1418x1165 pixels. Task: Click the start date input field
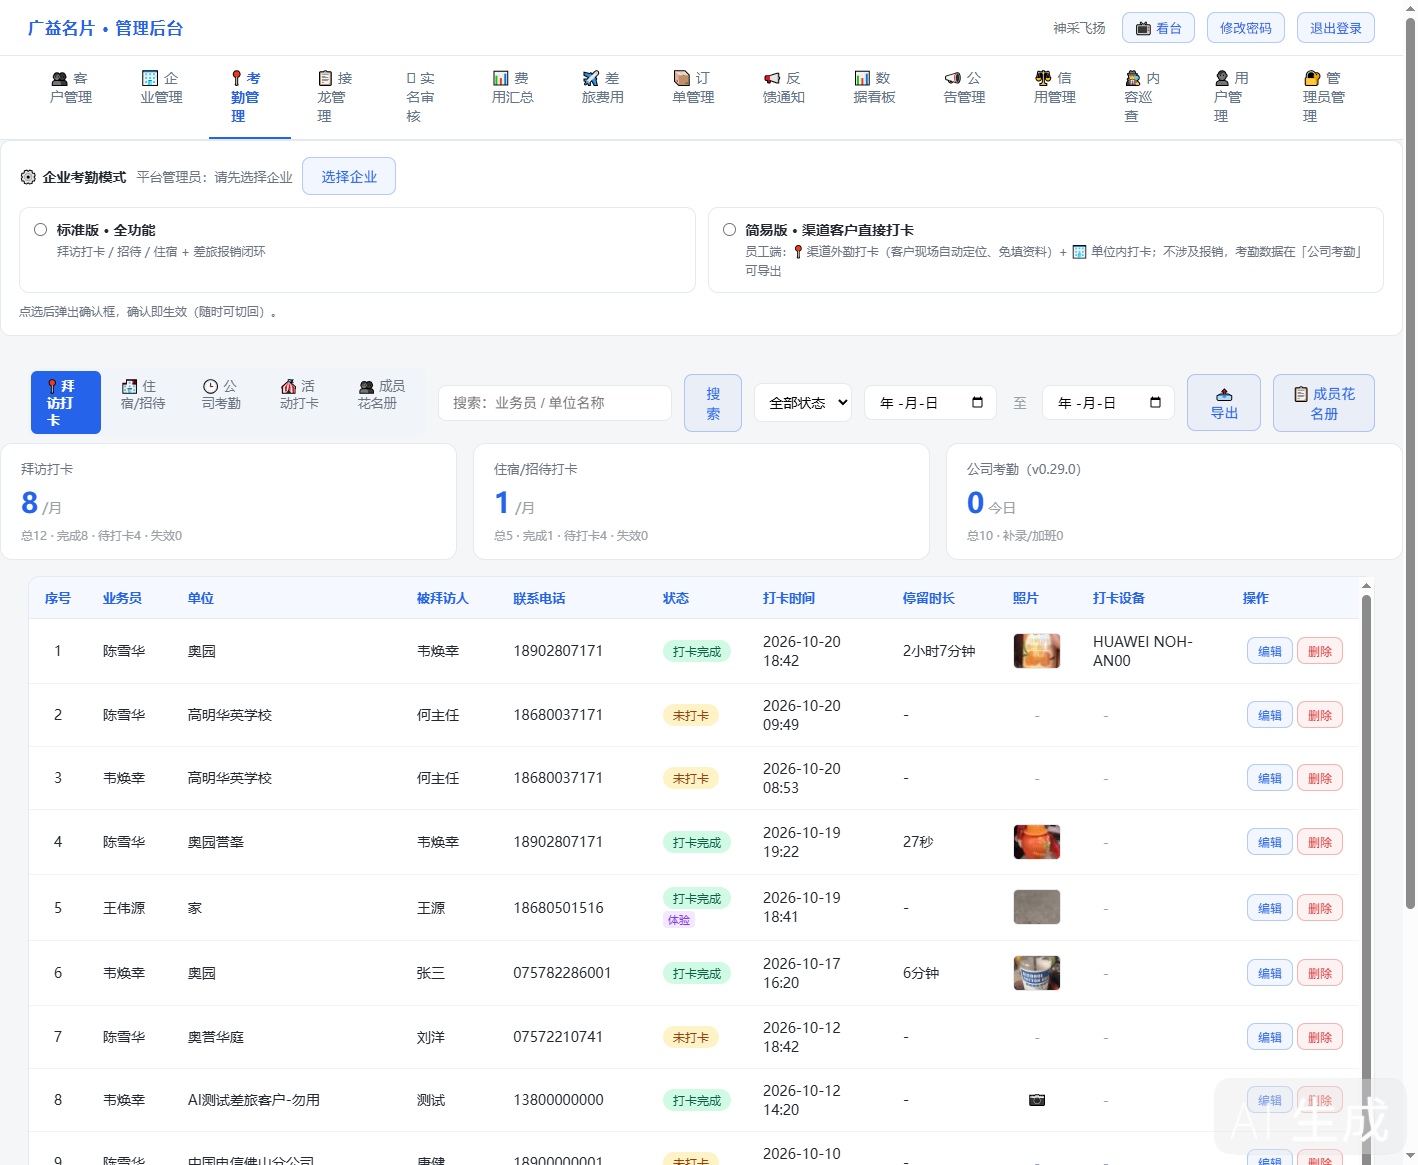(x=930, y=403)
